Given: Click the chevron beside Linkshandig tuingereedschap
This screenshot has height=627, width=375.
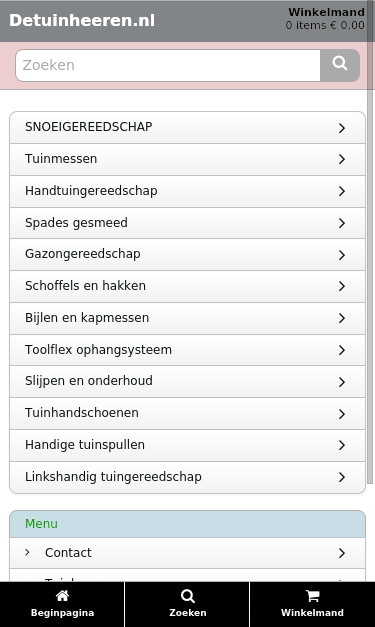Looking at the screenshot, I should click(x=341, y=477).
